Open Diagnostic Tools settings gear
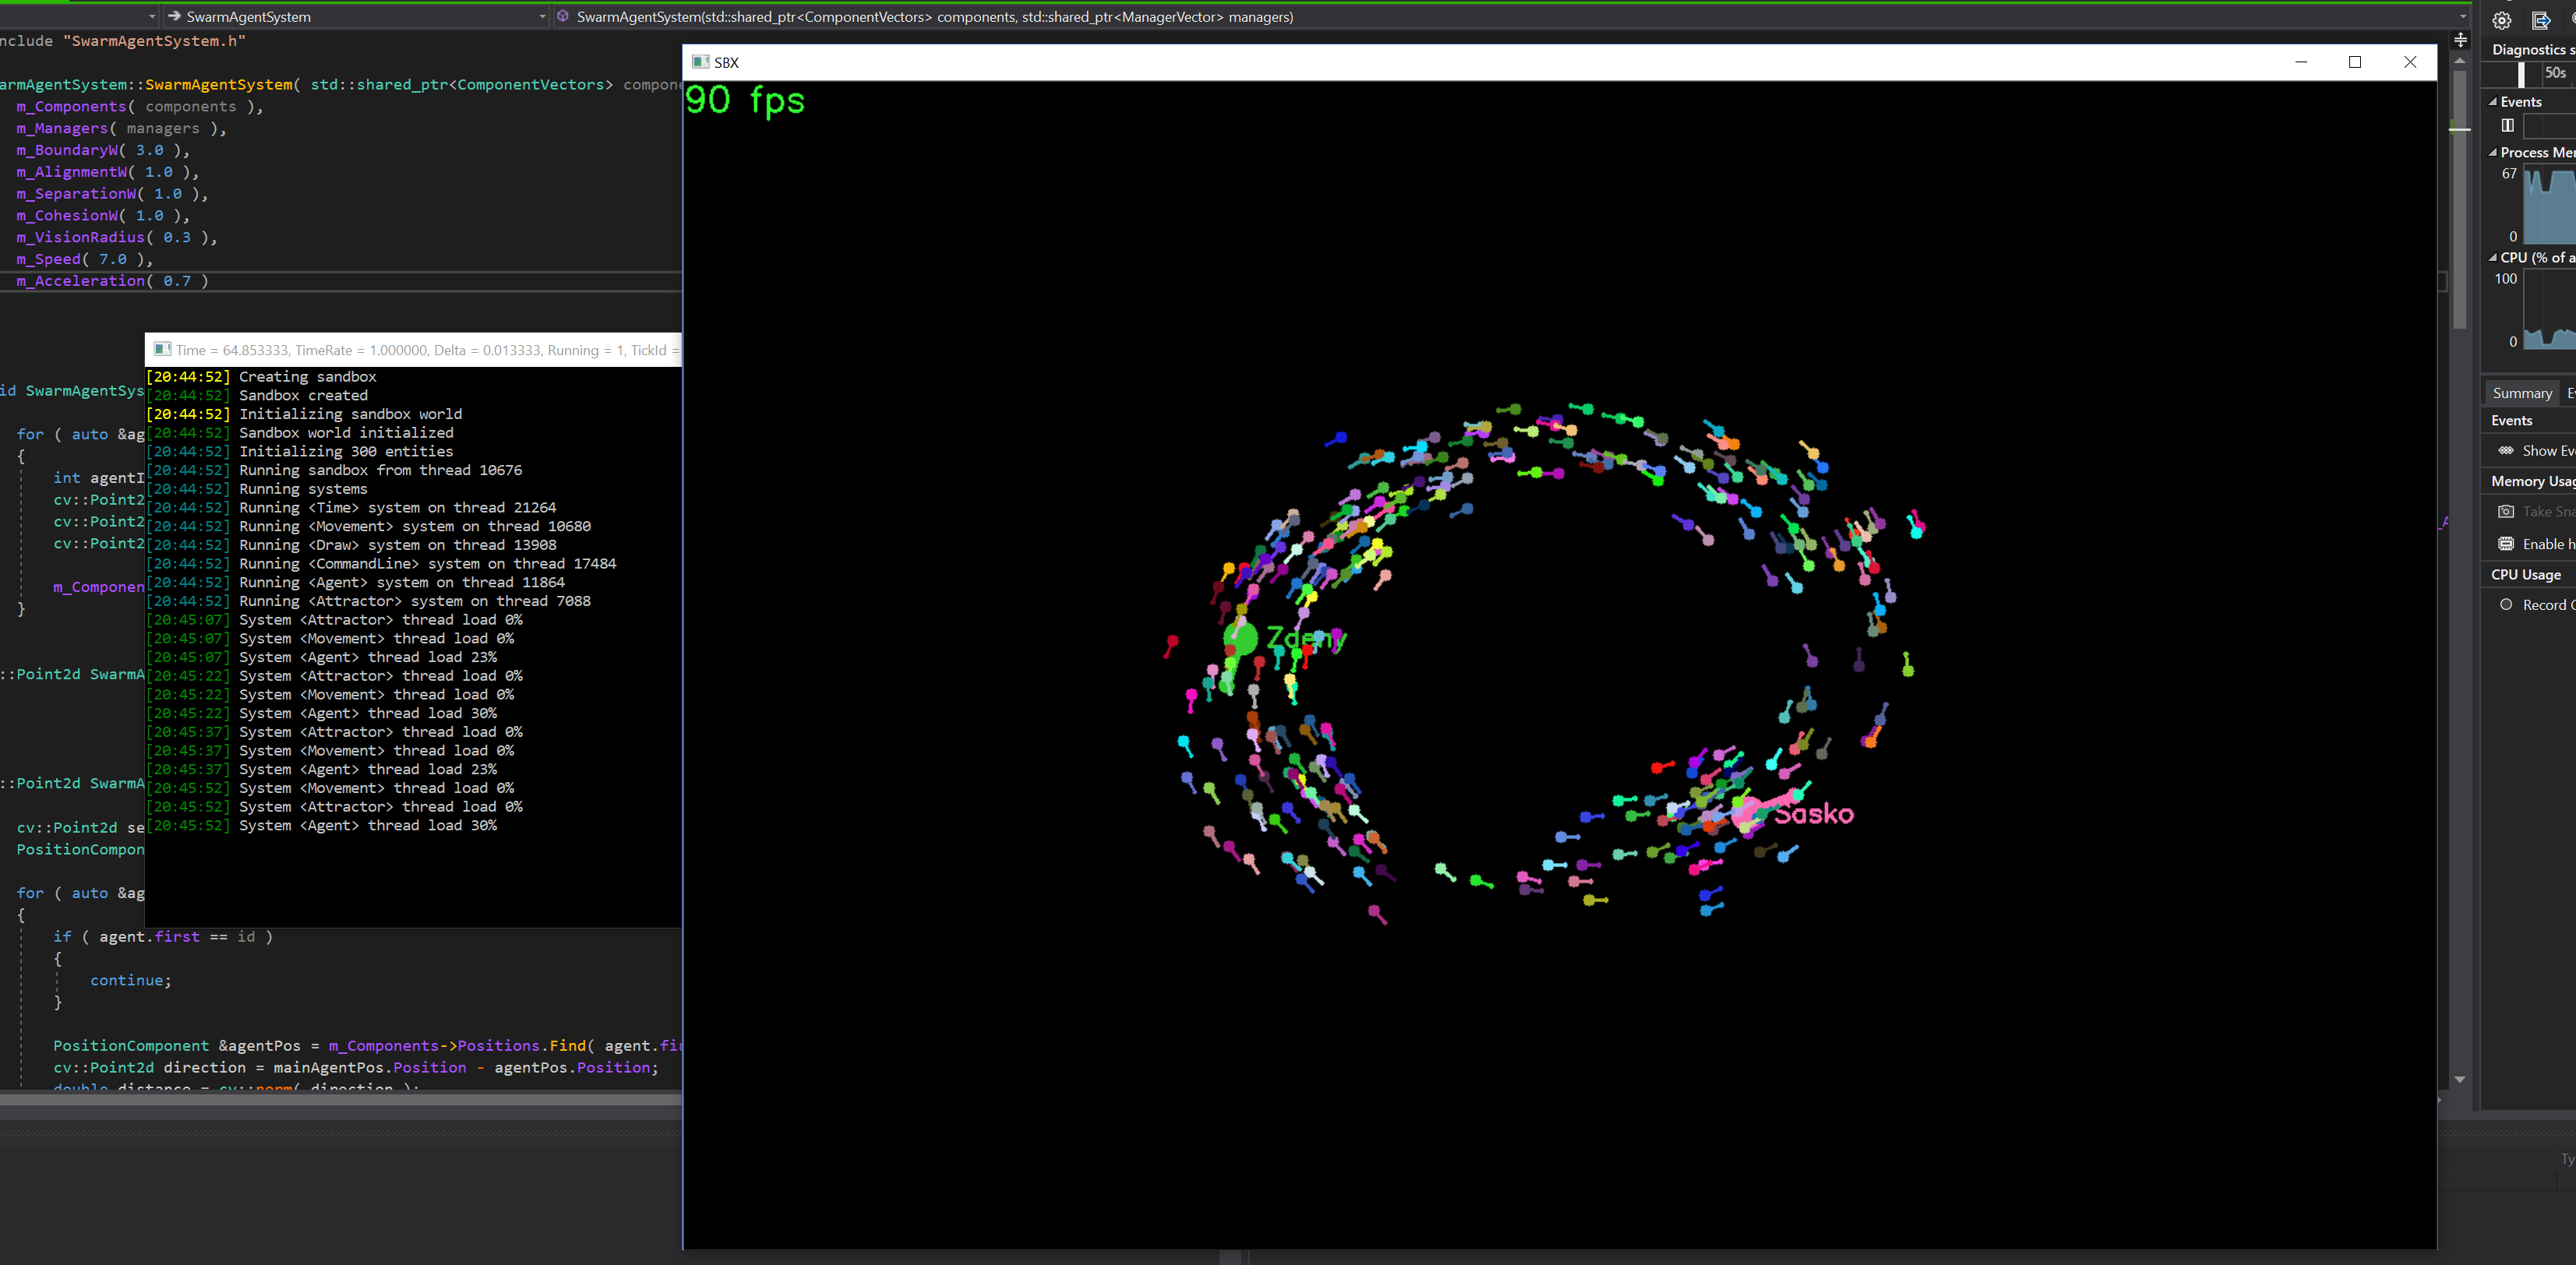The image size is (2576, 1265). click(x=2501, y=20)
